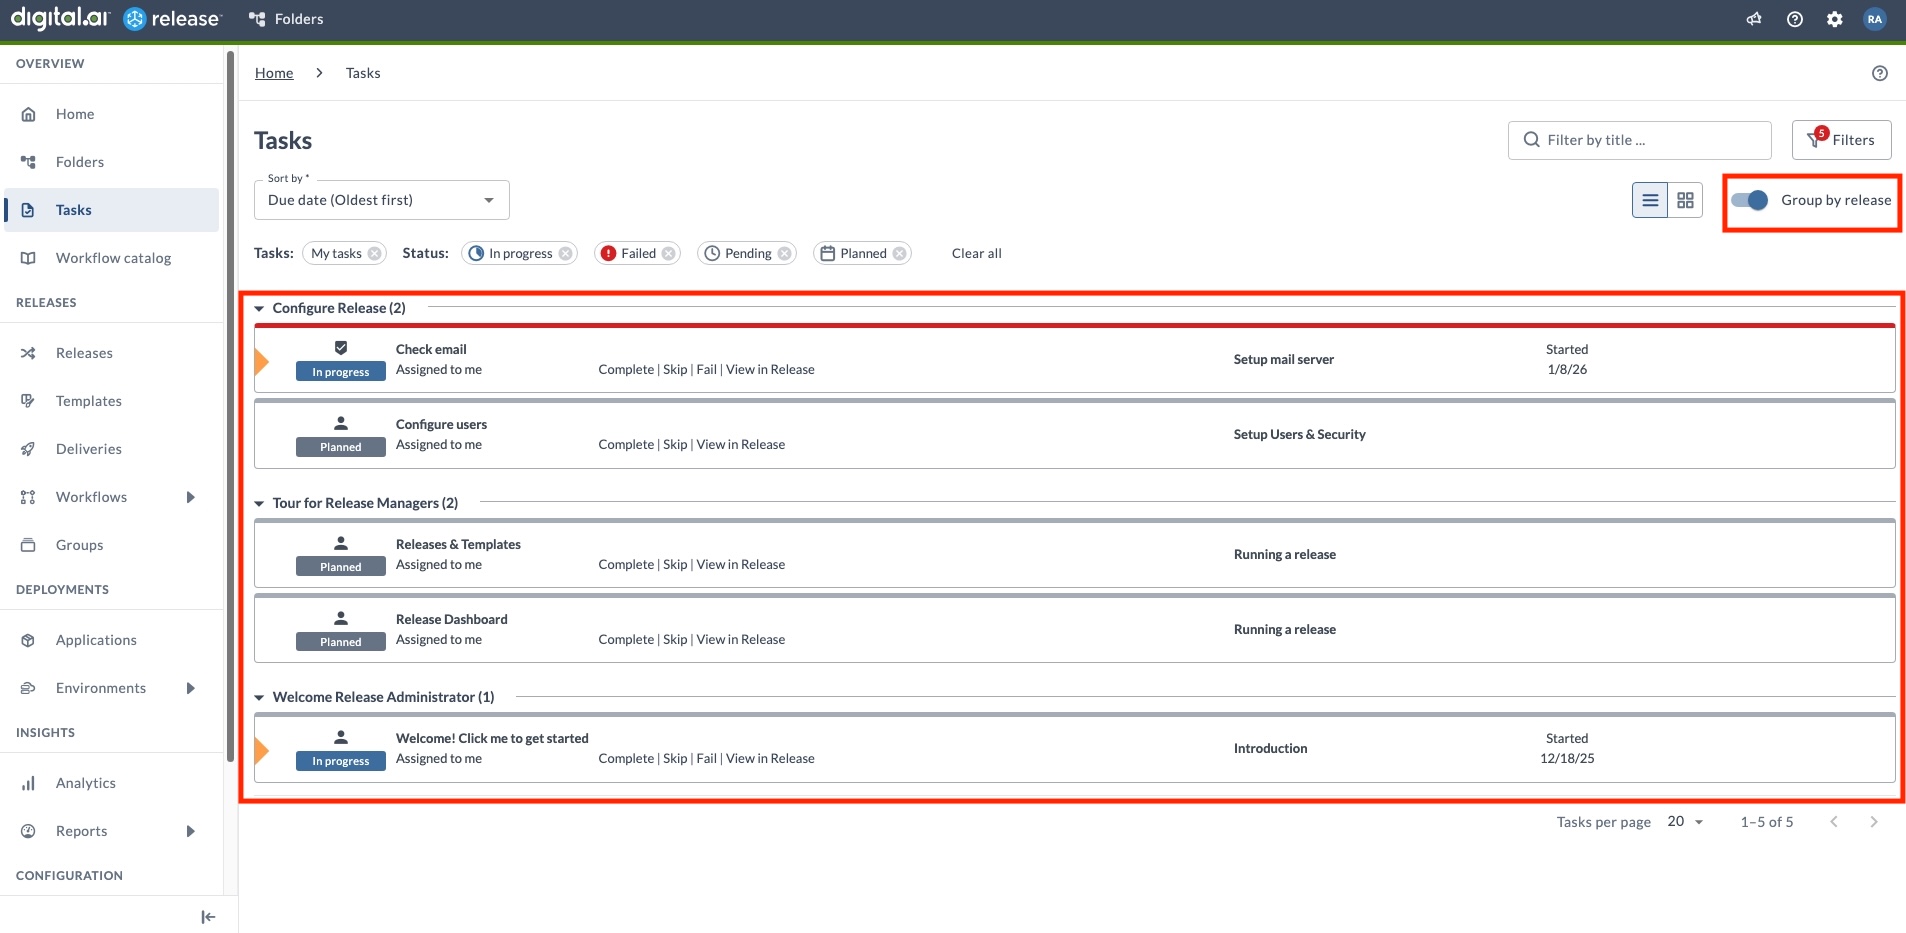Open the Analytics page
Viewport: 1906px width, 933px height.
tap(86, 782)
